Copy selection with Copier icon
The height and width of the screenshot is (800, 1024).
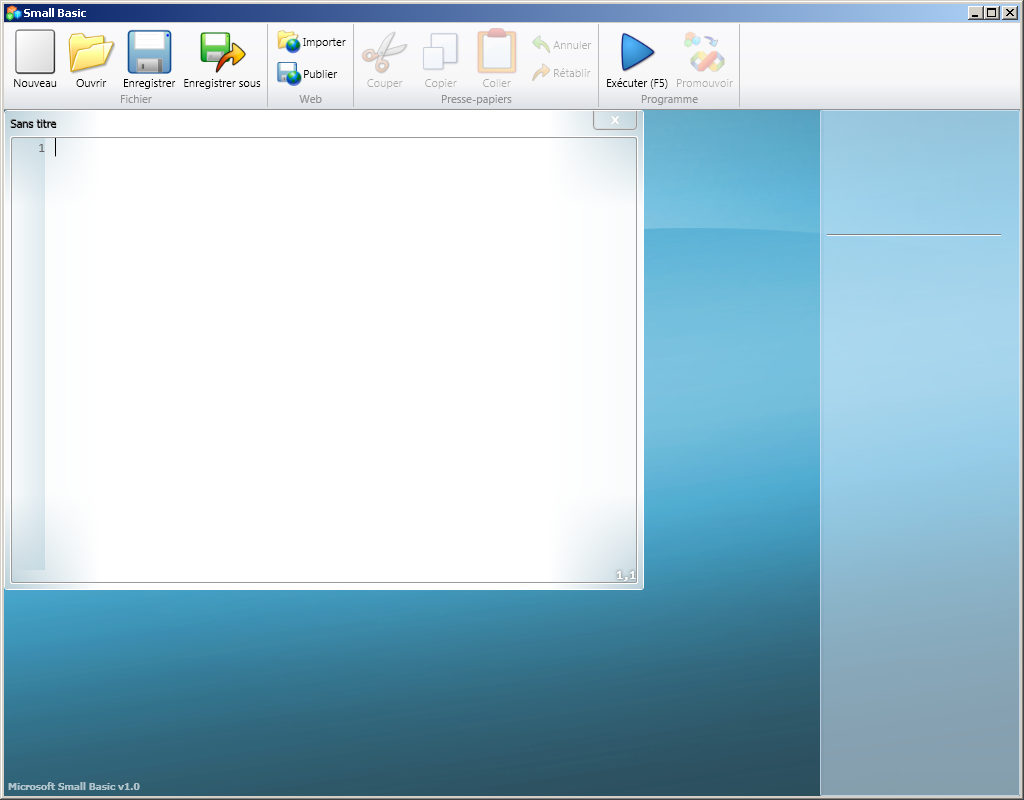click(440, 59)
